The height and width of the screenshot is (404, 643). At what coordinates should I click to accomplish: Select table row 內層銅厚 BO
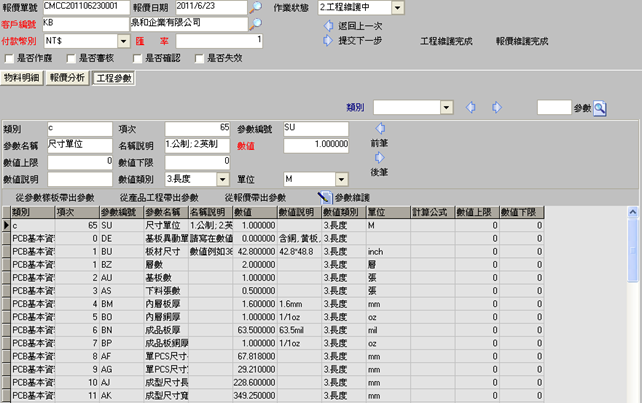pyautogui.click(x=273, y=317)
